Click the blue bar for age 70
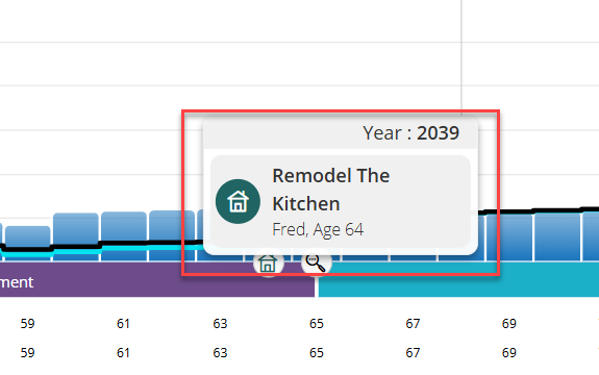 coord(557,236)
